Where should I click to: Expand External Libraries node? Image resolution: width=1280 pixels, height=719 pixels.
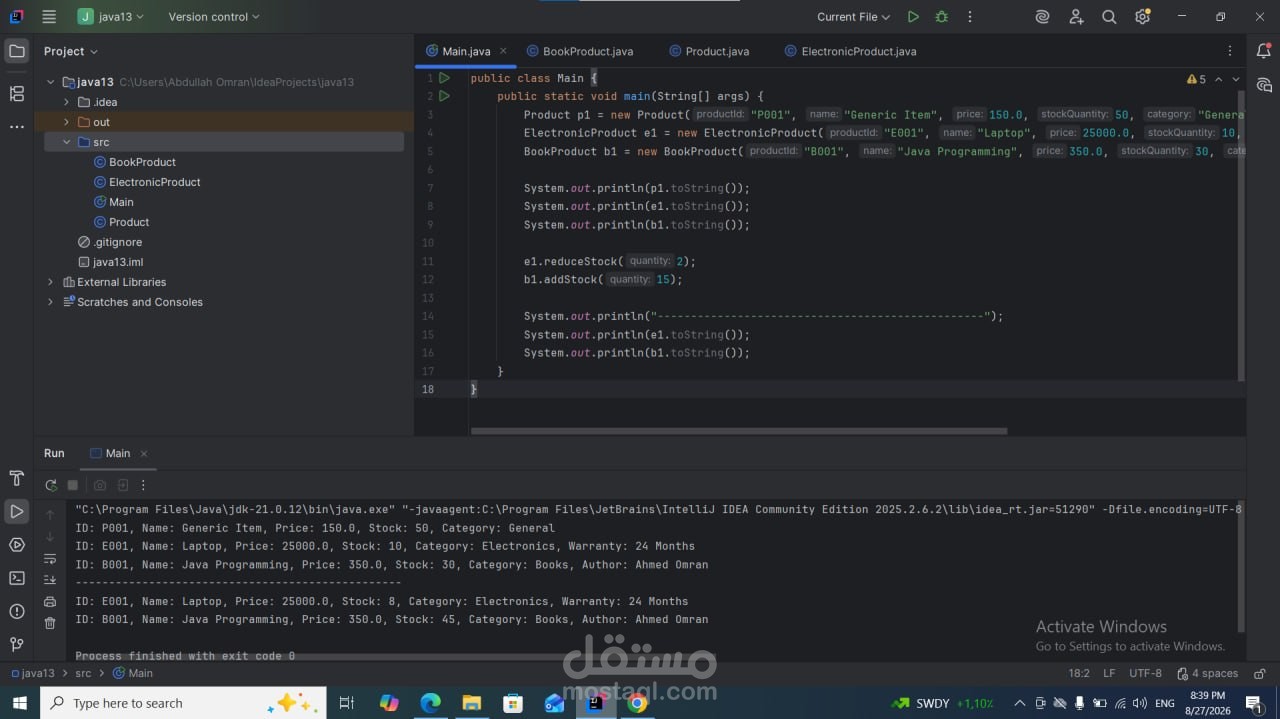51,282
